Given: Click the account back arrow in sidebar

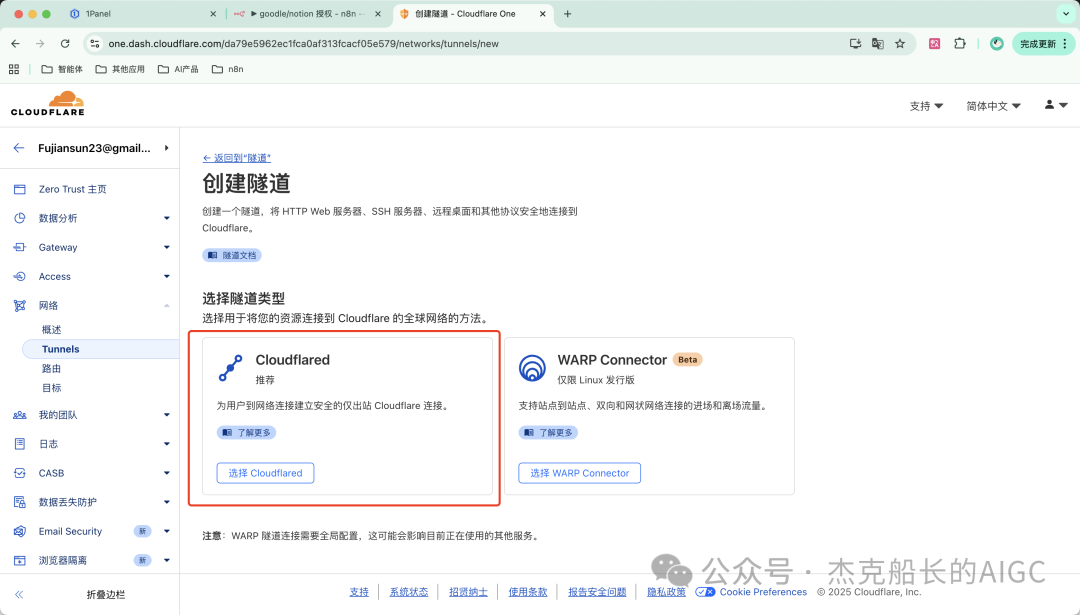Looking at the screenshot, I should tap(19, 147).
